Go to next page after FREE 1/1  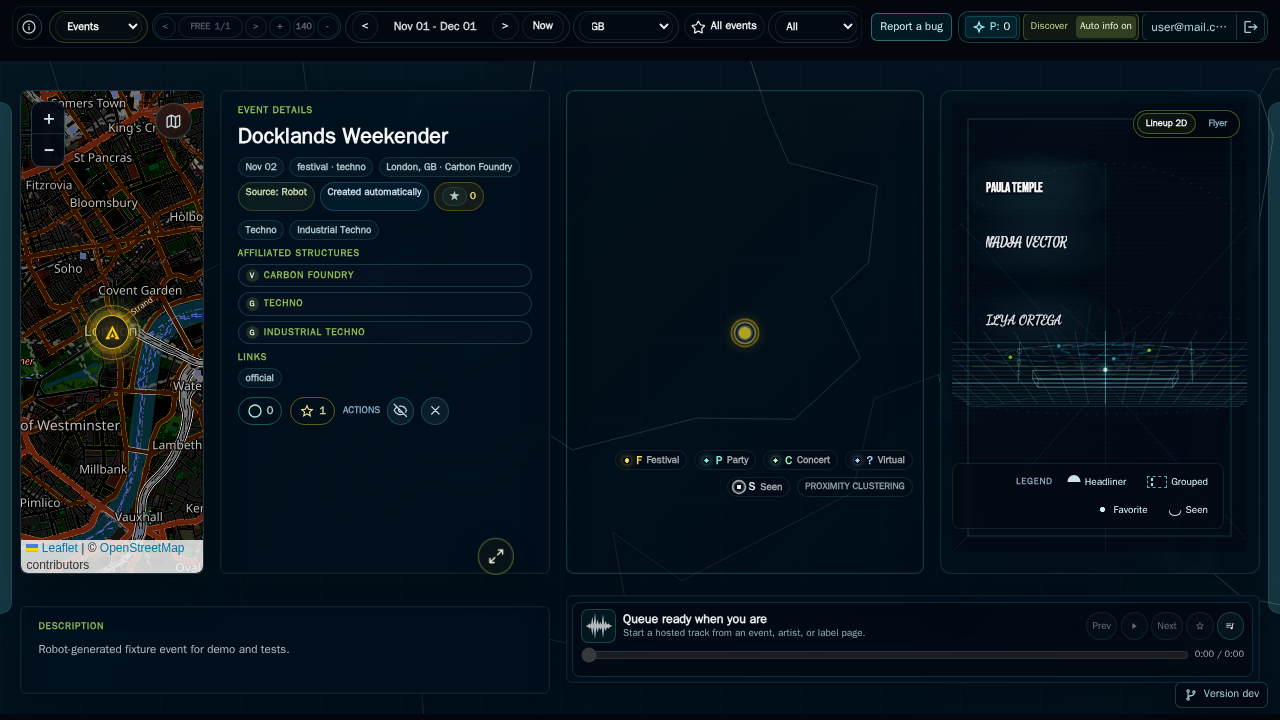[256, 27]
